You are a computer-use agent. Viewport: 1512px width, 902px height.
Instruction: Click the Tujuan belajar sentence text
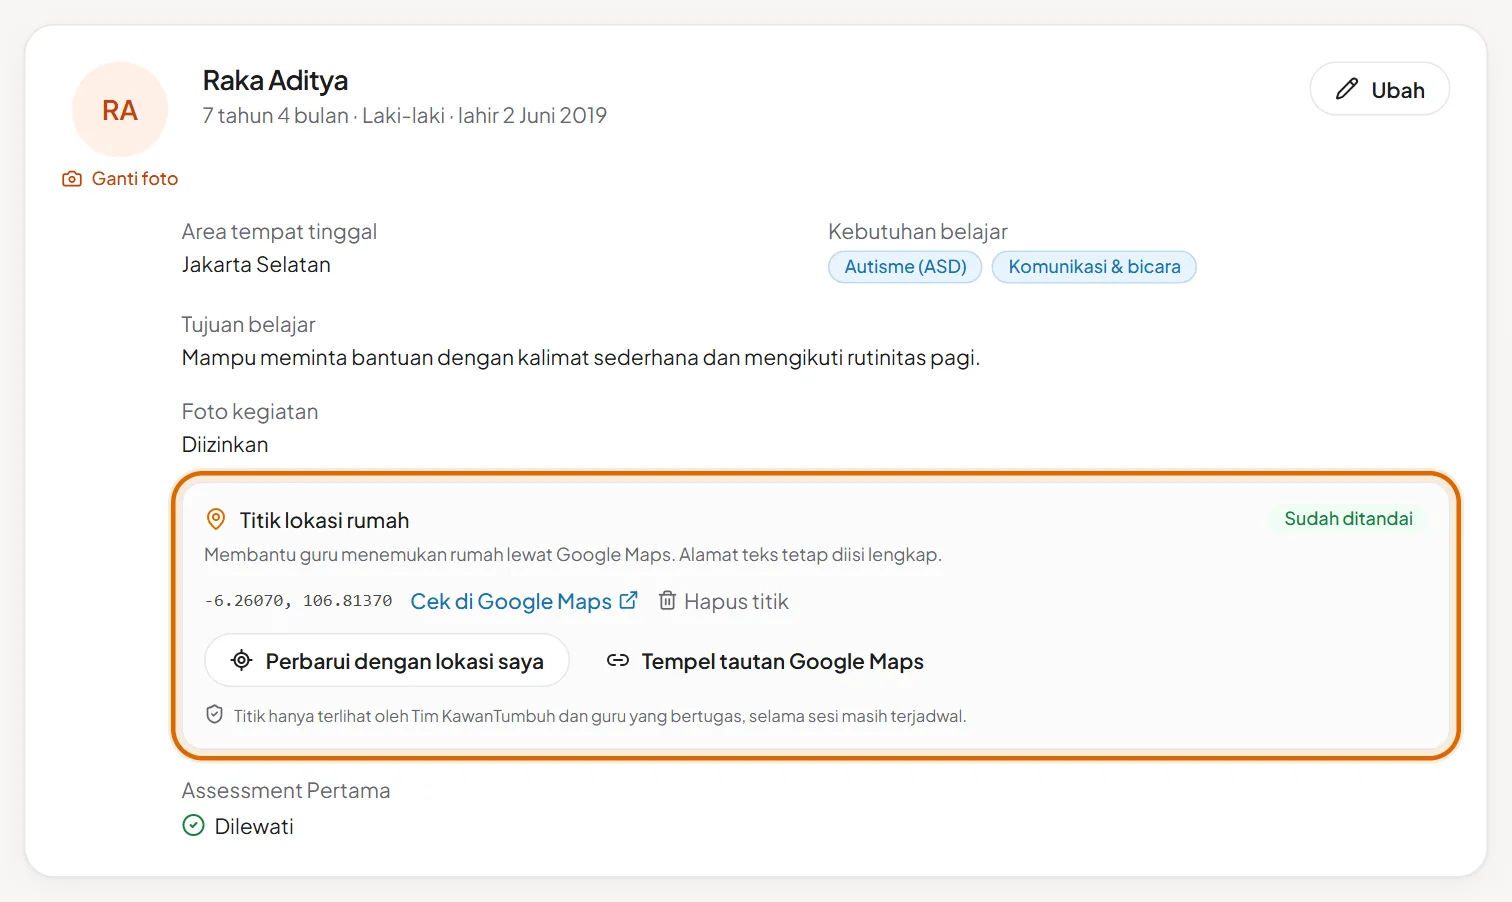pyautogui.click(x=580, y=357)
